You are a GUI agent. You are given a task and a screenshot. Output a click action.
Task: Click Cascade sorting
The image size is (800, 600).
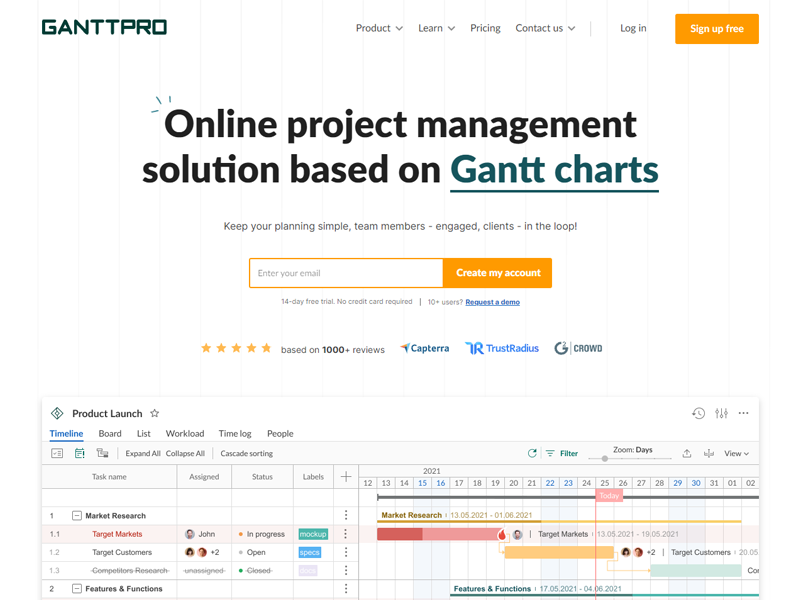click(246, 454)
